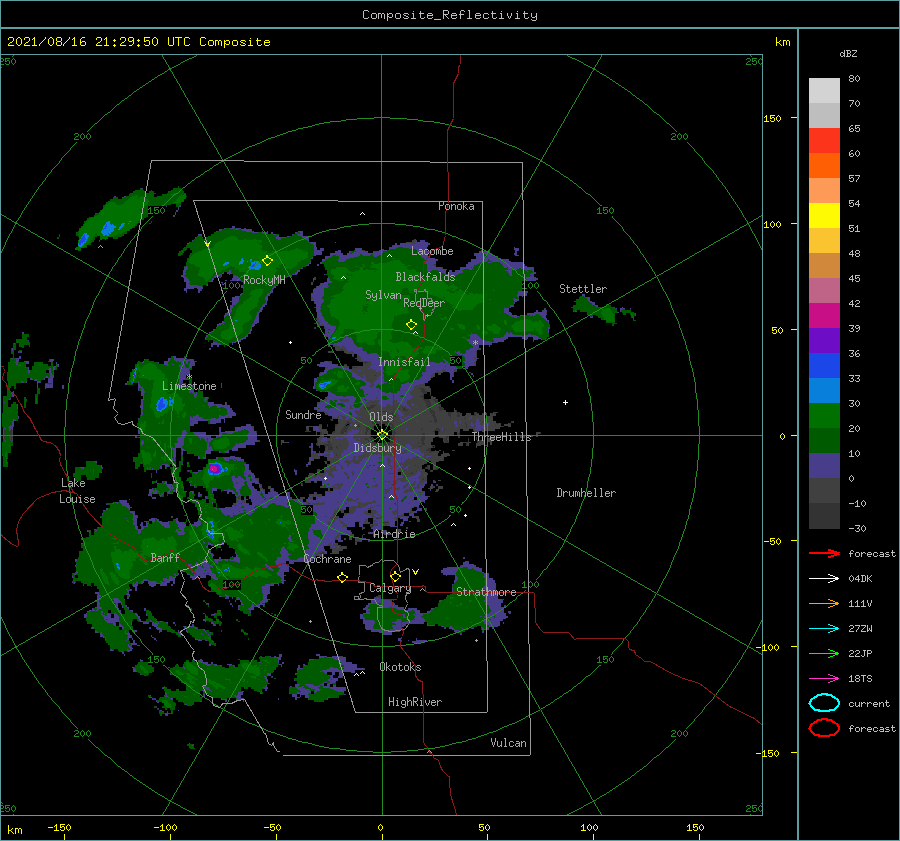900x841 pixels.
Task: Click the white 04DK arrow legend icon
Action: tap(824, 579)
